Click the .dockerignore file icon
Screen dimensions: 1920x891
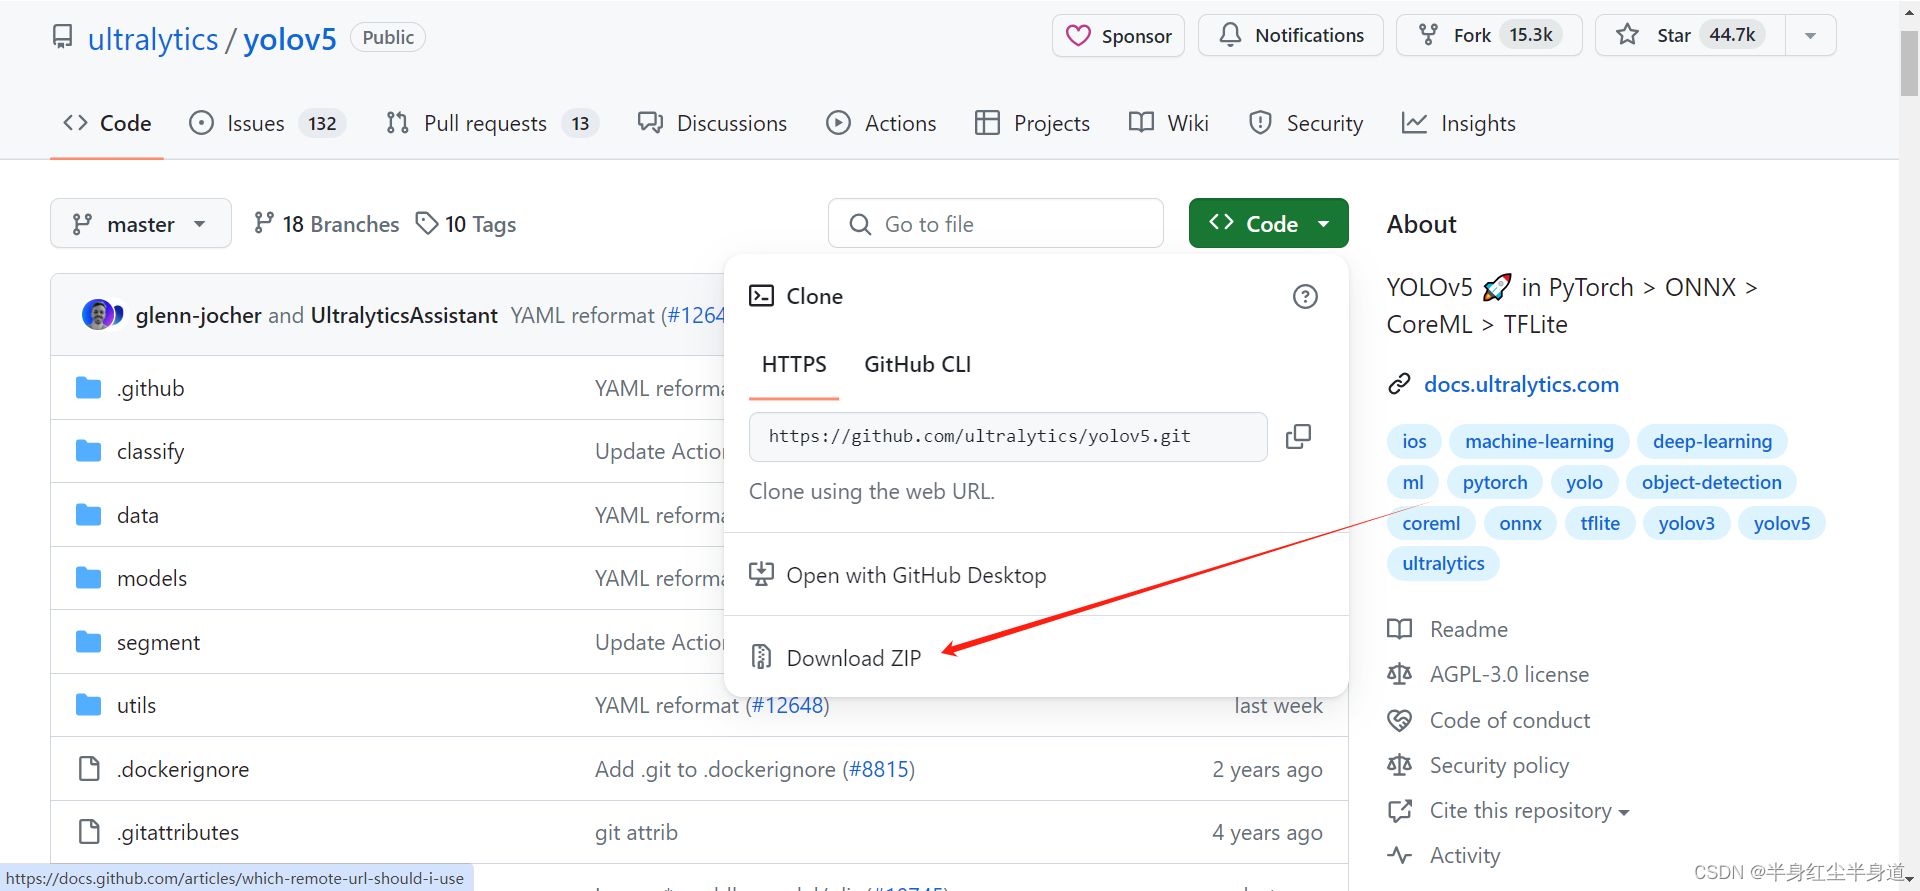(x=89, y=769)
